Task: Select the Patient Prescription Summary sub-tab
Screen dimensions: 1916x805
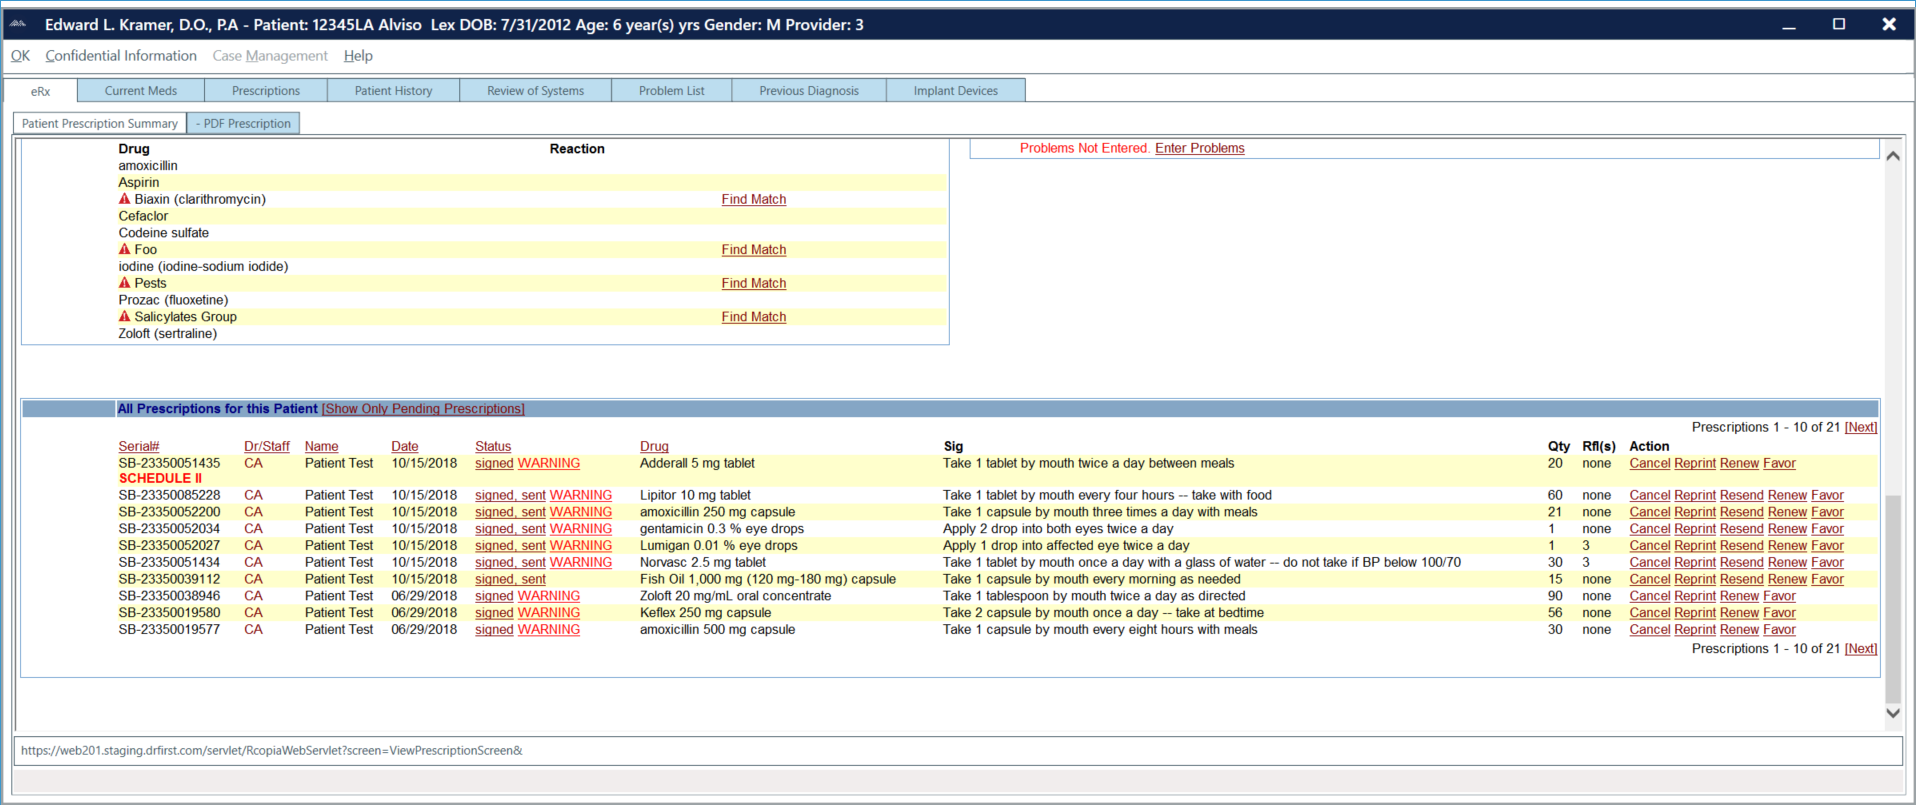Action: 100,124
